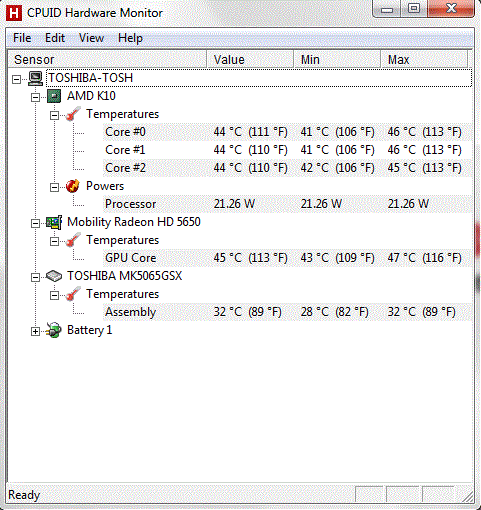
Task: Click Assembly value 32 °C (89 °F)
Action: pos(248,312)
